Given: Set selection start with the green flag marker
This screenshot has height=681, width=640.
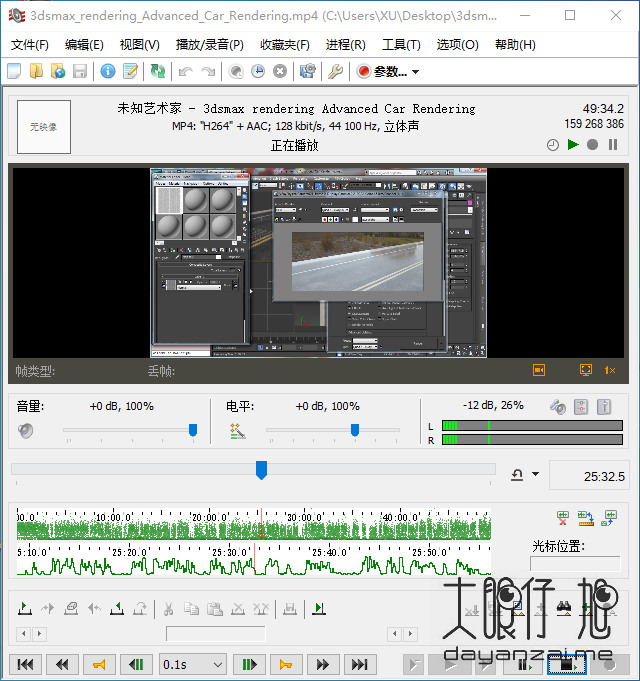Looking at the screenshot, I should pos(25,608).
